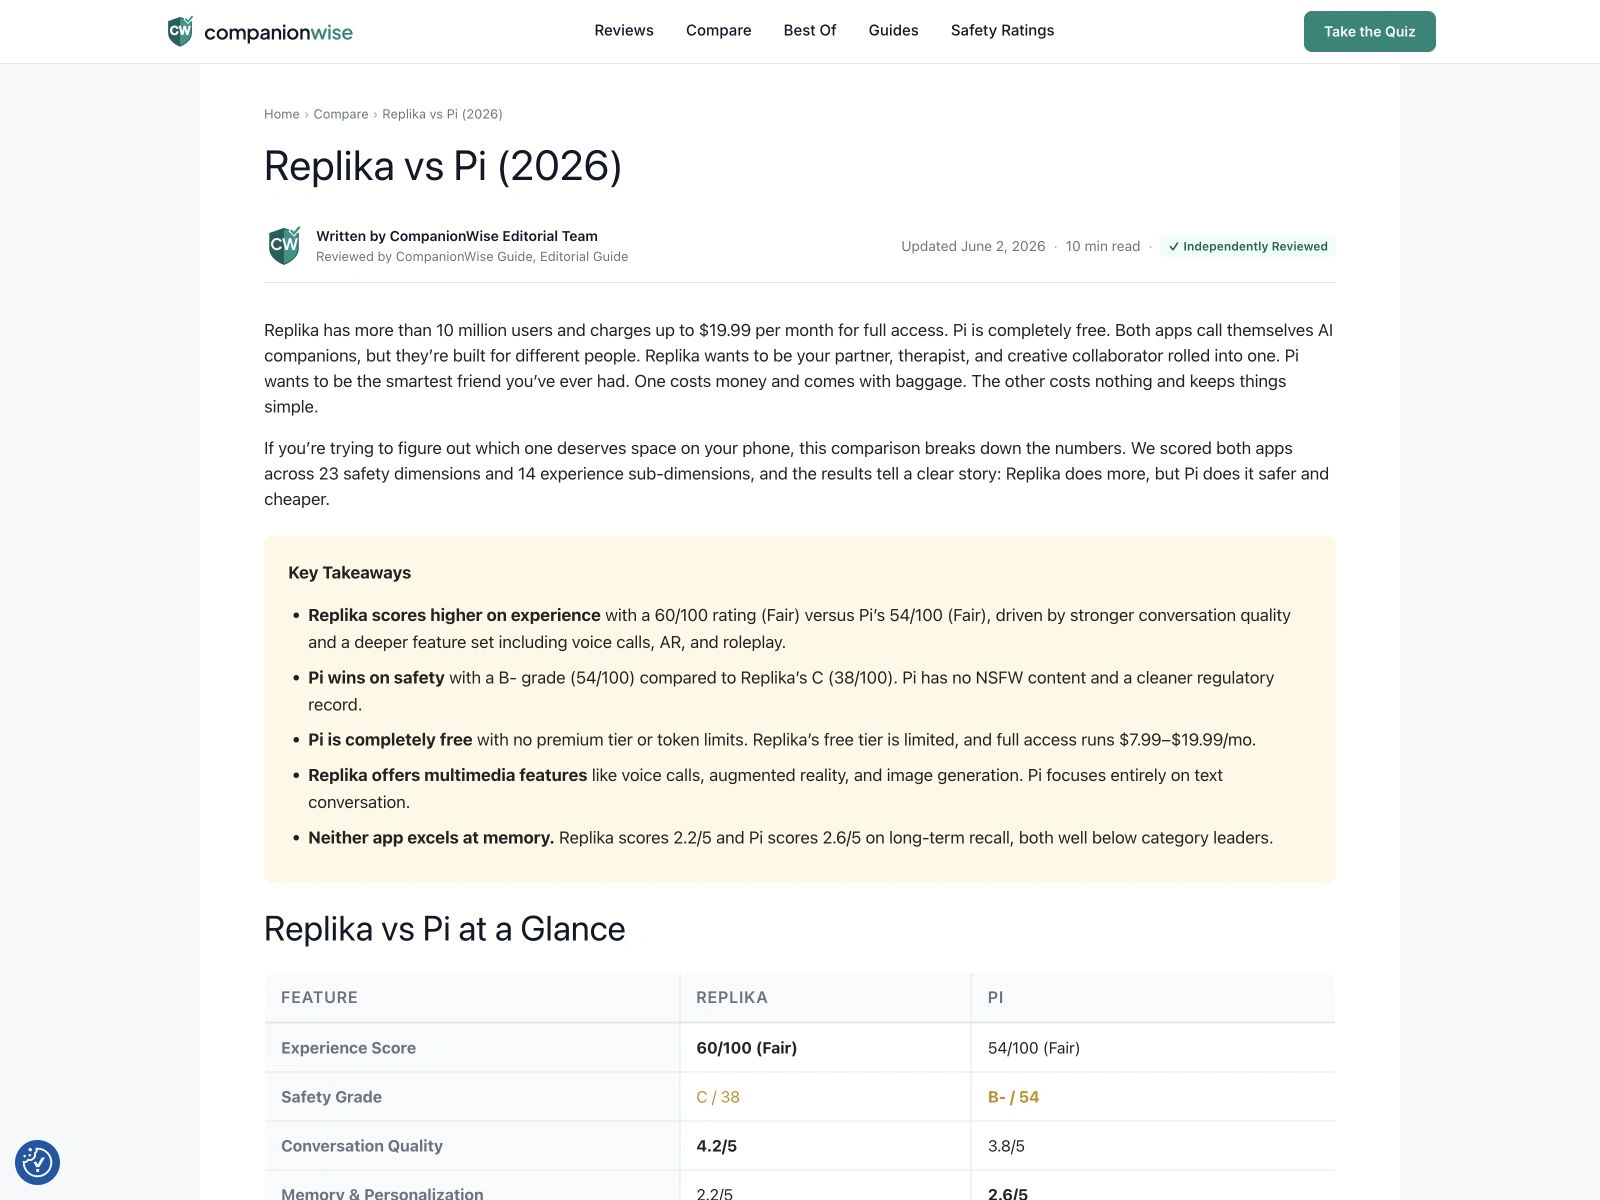The image size is (1600, 1200).
Task: Open the Reviews menu
Action: pos(624,31)
